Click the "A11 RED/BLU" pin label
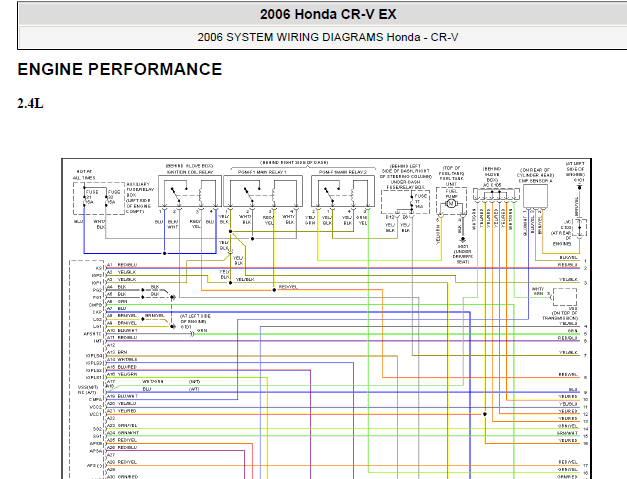This screenshot has width=627, height=479. (122, 337)
